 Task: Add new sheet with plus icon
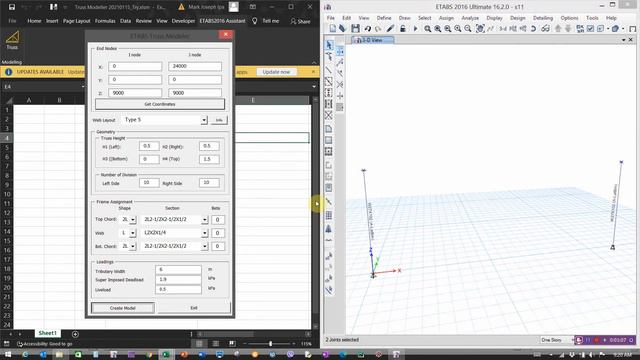tap(75, 334)
